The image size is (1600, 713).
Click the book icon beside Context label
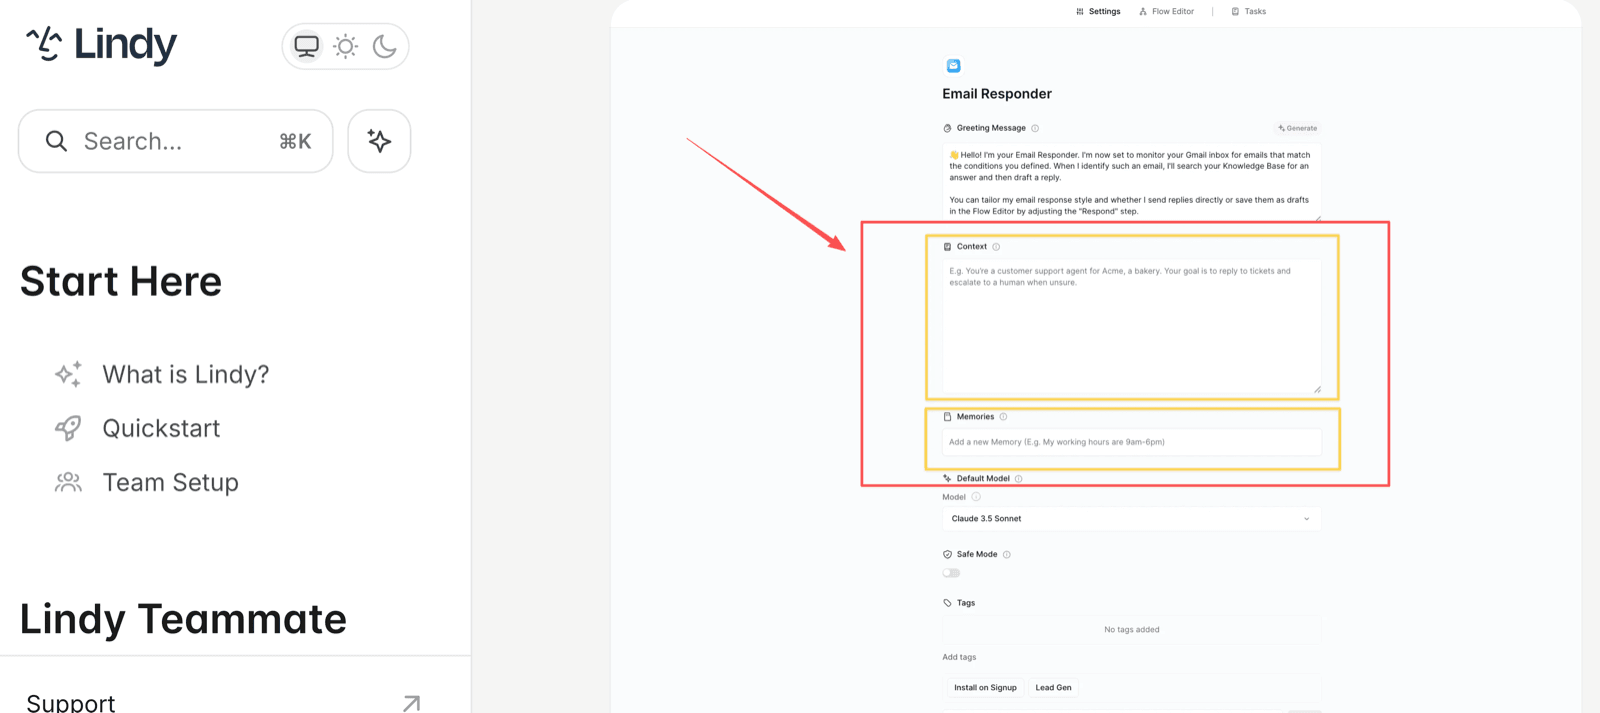point(947,247)
